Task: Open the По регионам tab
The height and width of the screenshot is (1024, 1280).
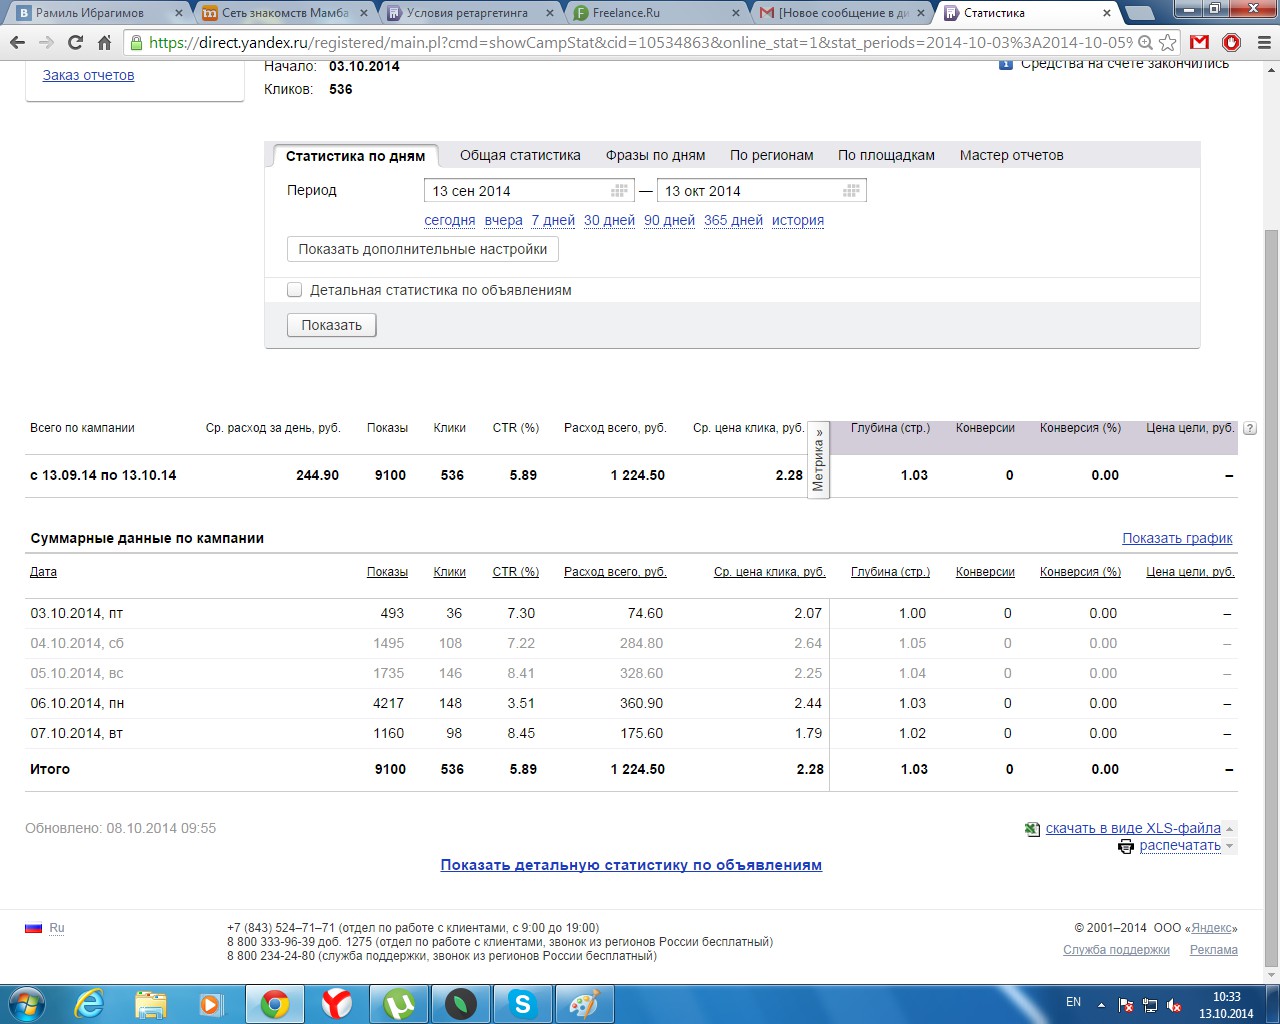Action: click(771, 156)
